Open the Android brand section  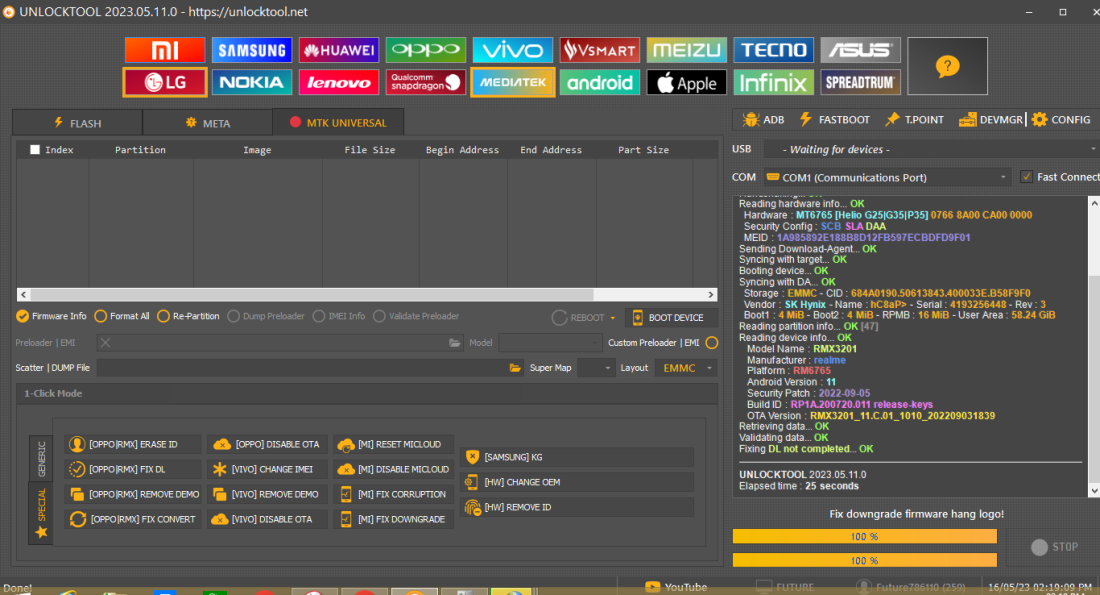600,82
